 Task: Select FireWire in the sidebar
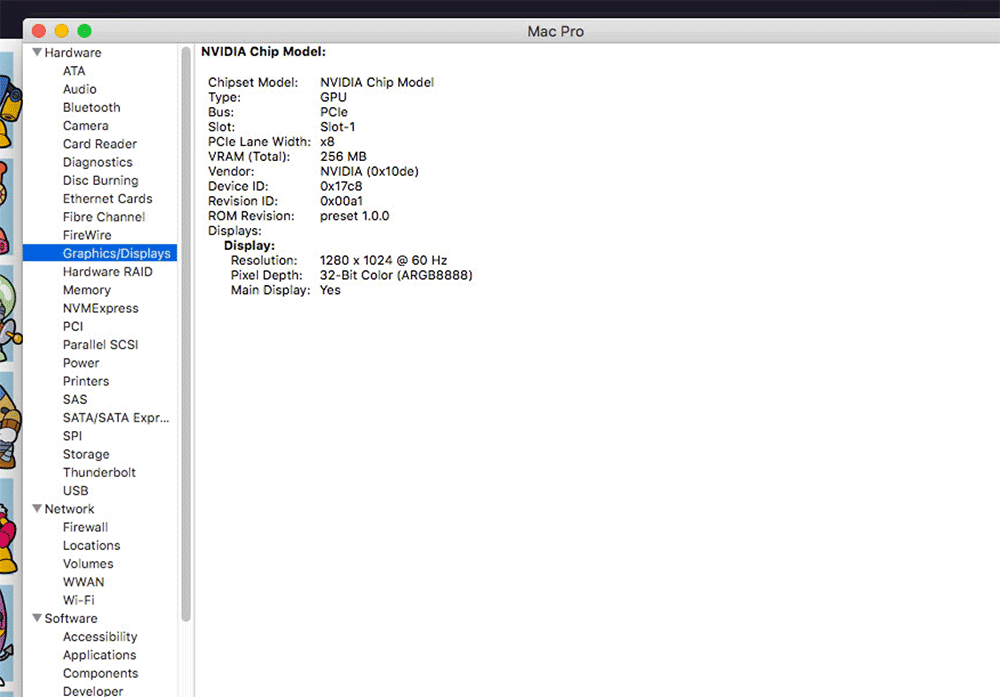[x=87, y=235]
